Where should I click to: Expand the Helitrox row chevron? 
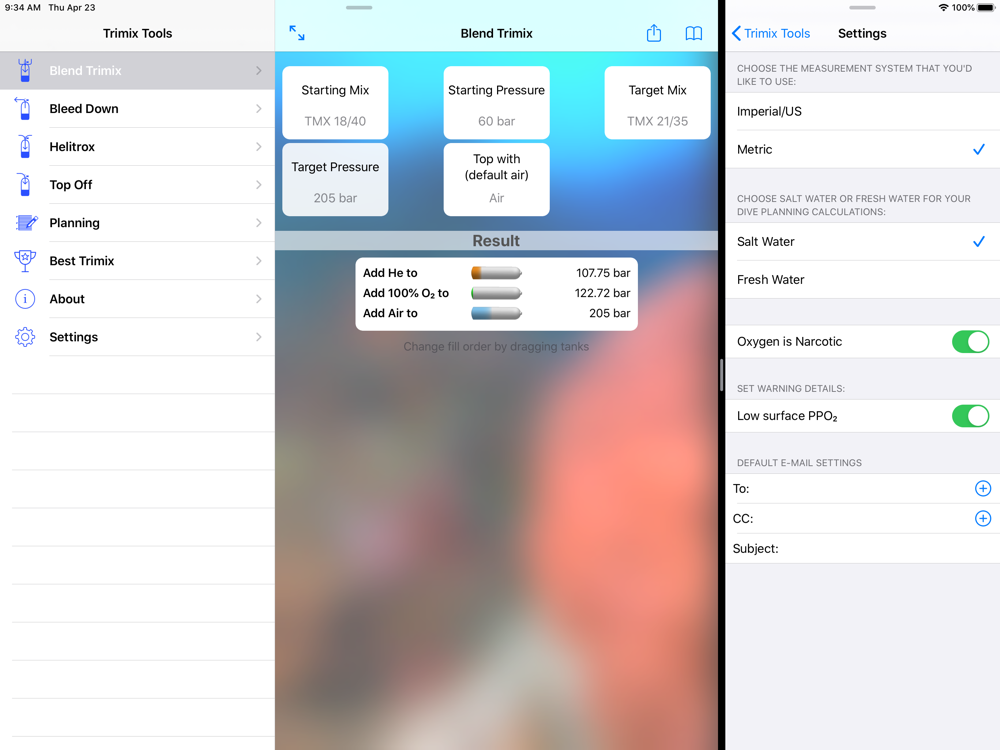(x=258, y=147)
